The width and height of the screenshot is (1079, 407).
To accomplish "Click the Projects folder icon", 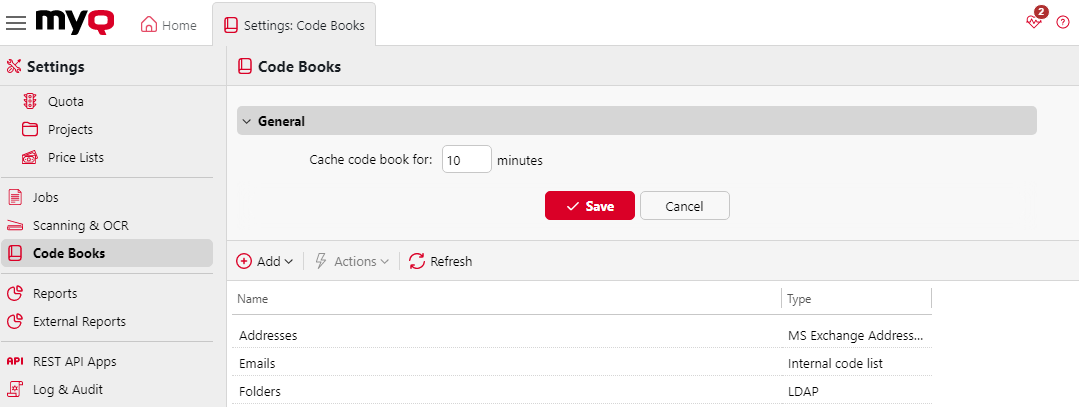I will tap(30, 129).
